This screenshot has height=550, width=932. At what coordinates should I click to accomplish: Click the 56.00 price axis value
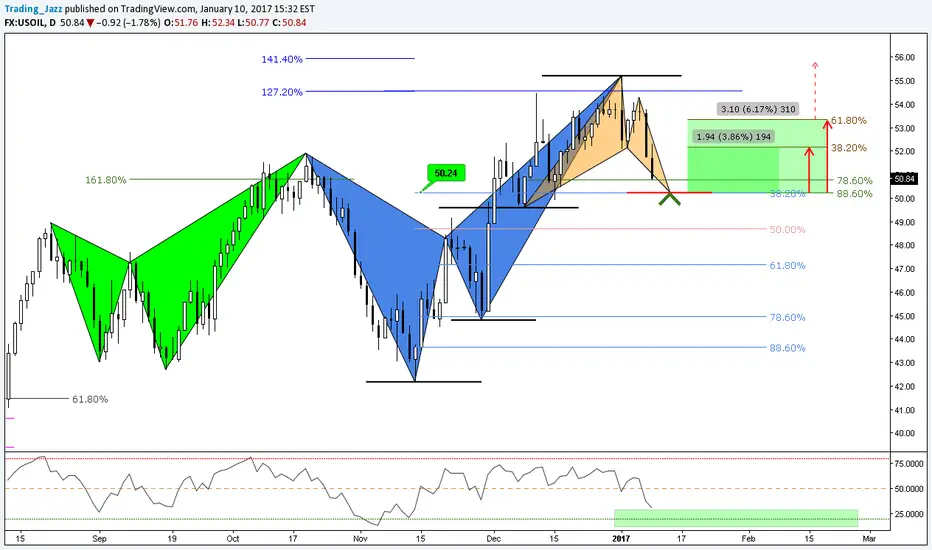pyautogui.click(x=905, y=57)
